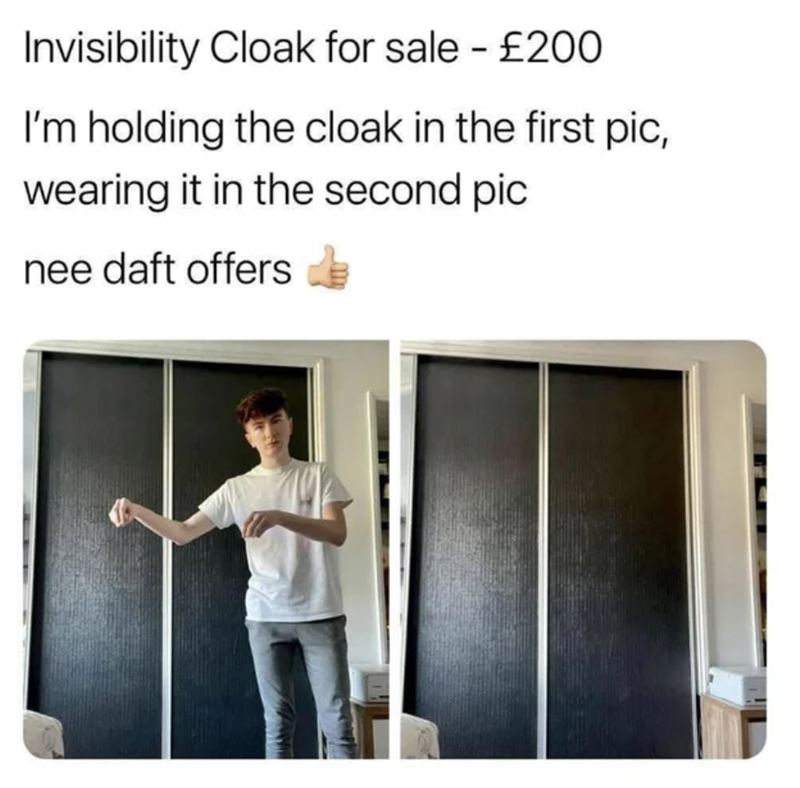Click the white printer in first photo

(370, 681)
